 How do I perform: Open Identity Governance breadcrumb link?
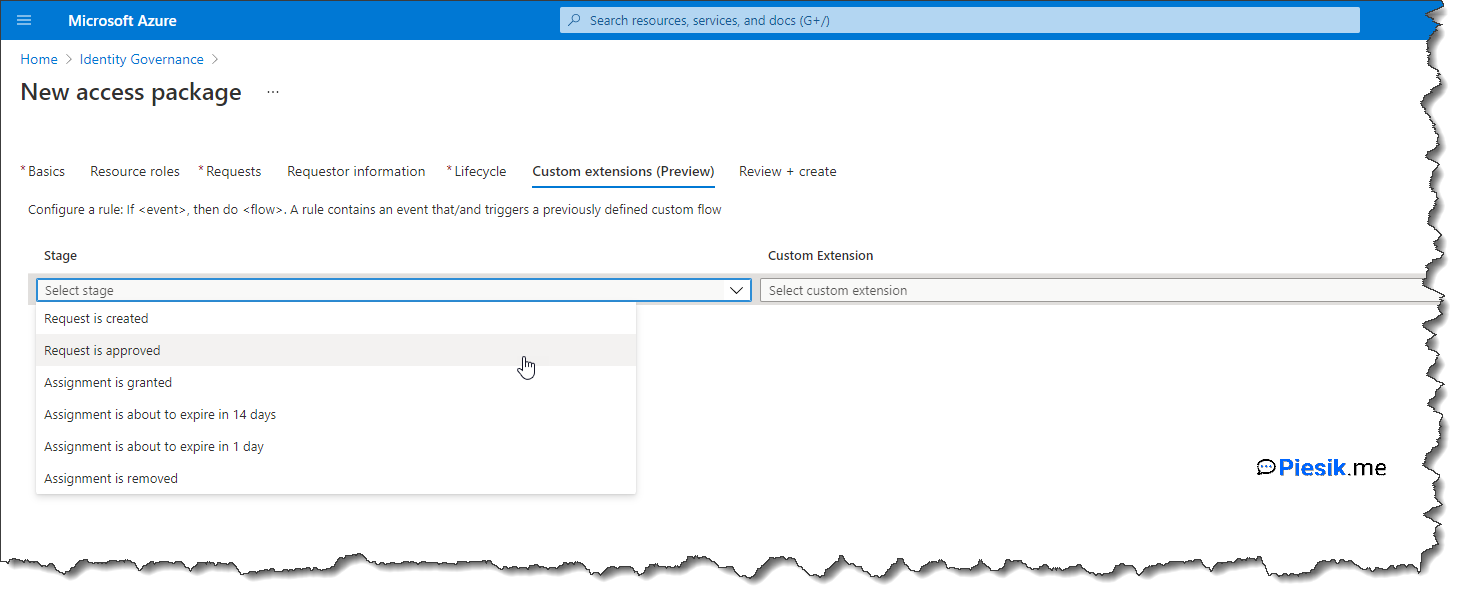click(x=141, y=59)
